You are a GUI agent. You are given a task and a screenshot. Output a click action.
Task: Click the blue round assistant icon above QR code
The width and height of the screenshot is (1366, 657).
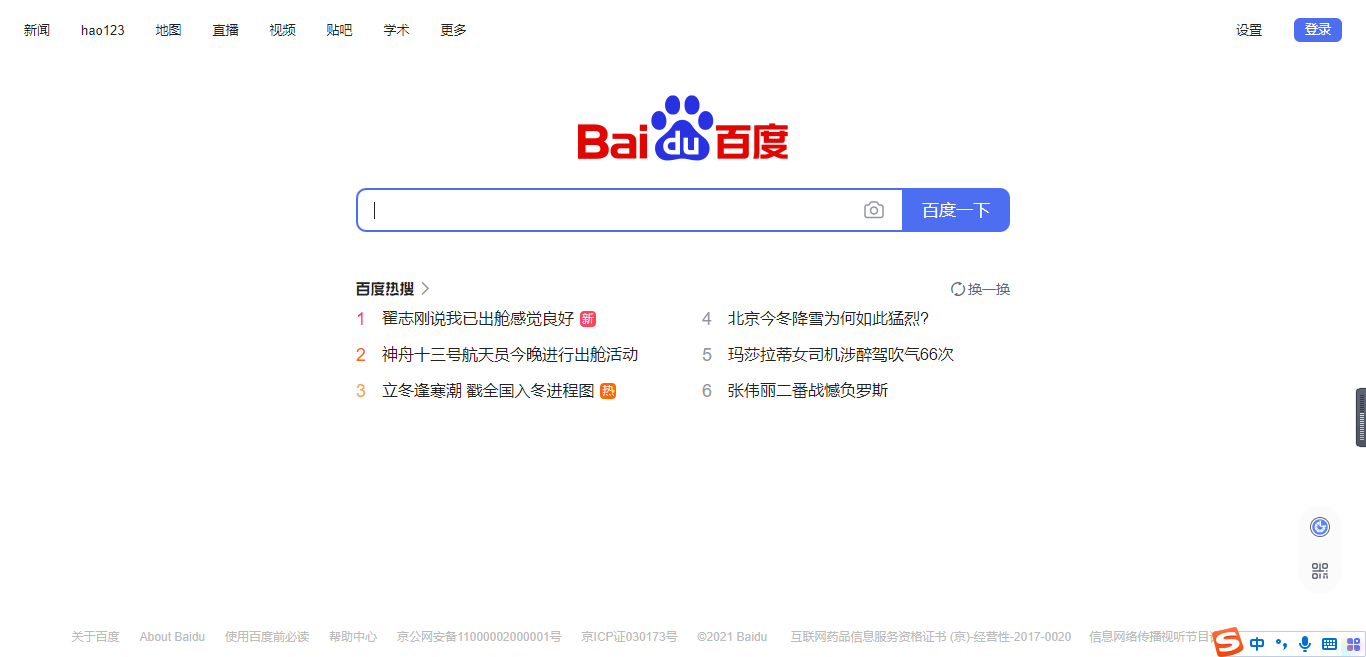(1320, 527)
